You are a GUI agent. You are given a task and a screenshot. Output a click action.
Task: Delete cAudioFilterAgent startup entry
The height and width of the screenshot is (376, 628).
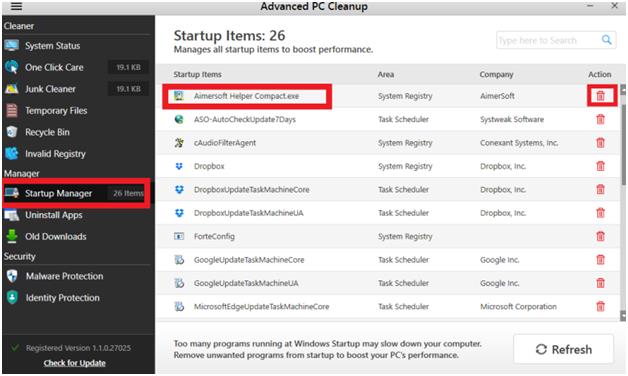[x=600, y=143]
